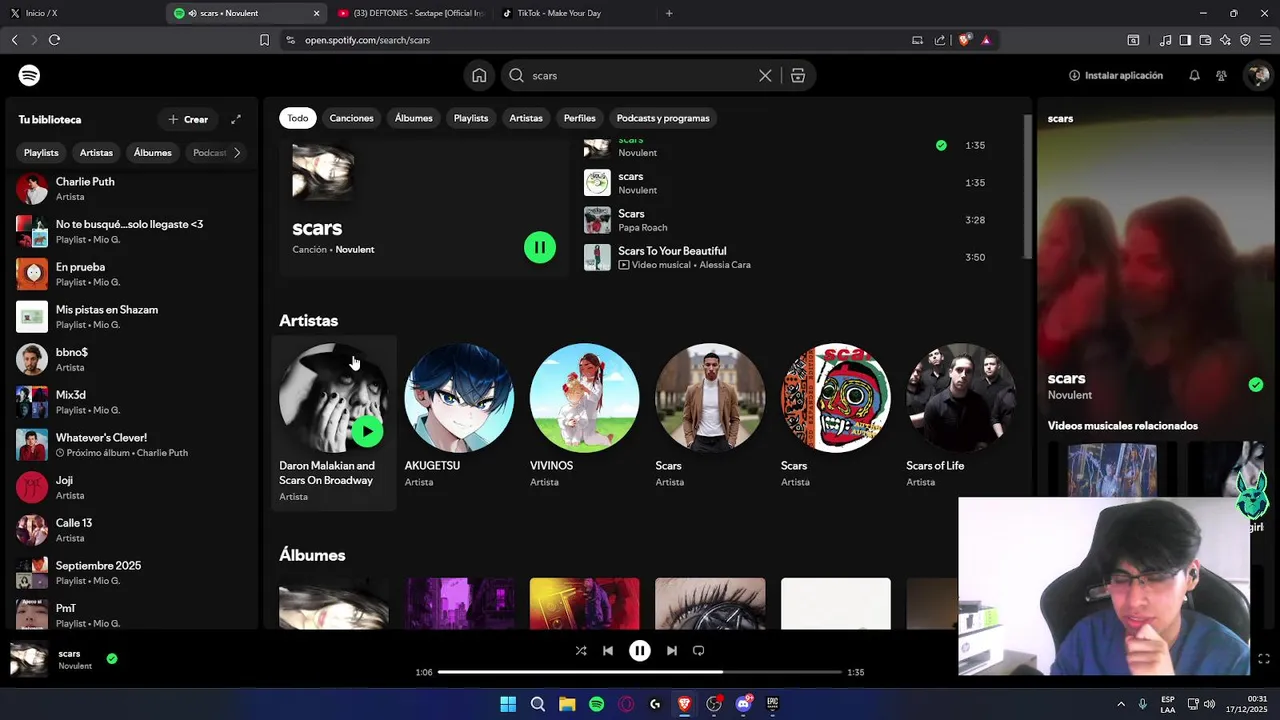Screen dimensions: 1280x720
Task: Open the media control music note icon
Action: [x=1166, y=40]
